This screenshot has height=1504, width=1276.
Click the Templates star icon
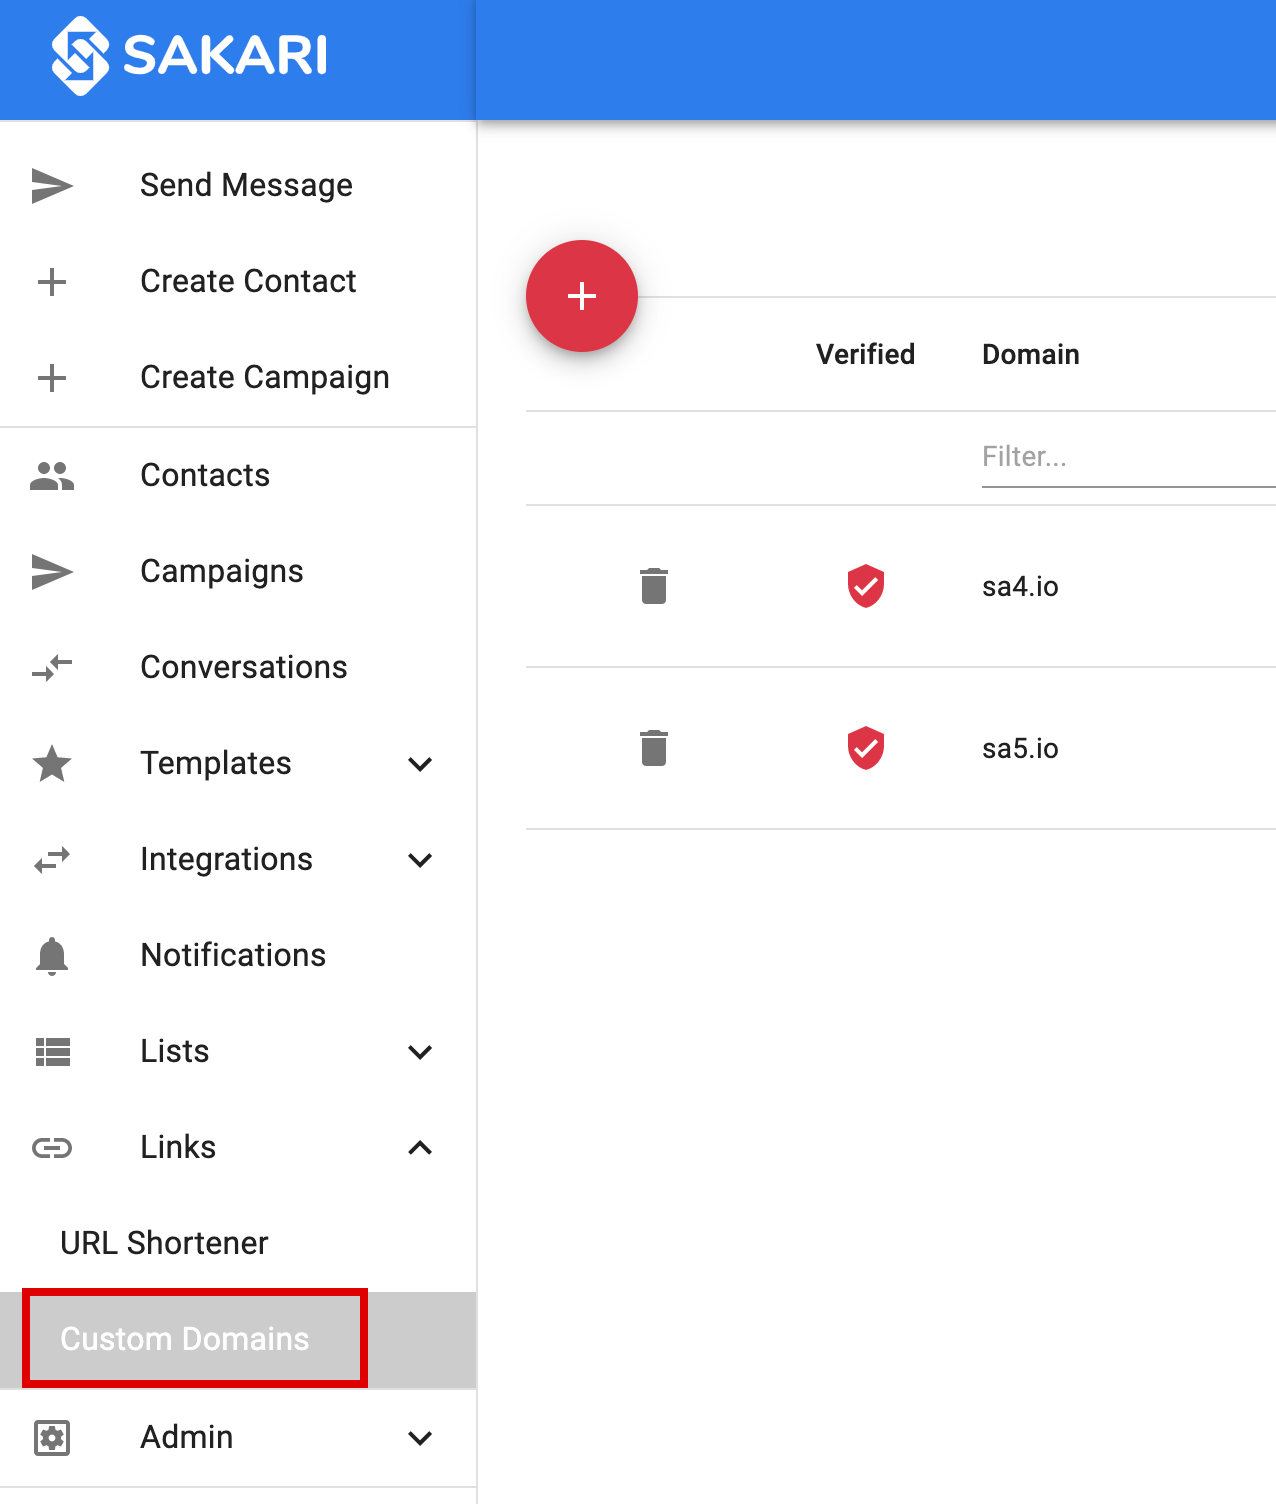[52, 764]
